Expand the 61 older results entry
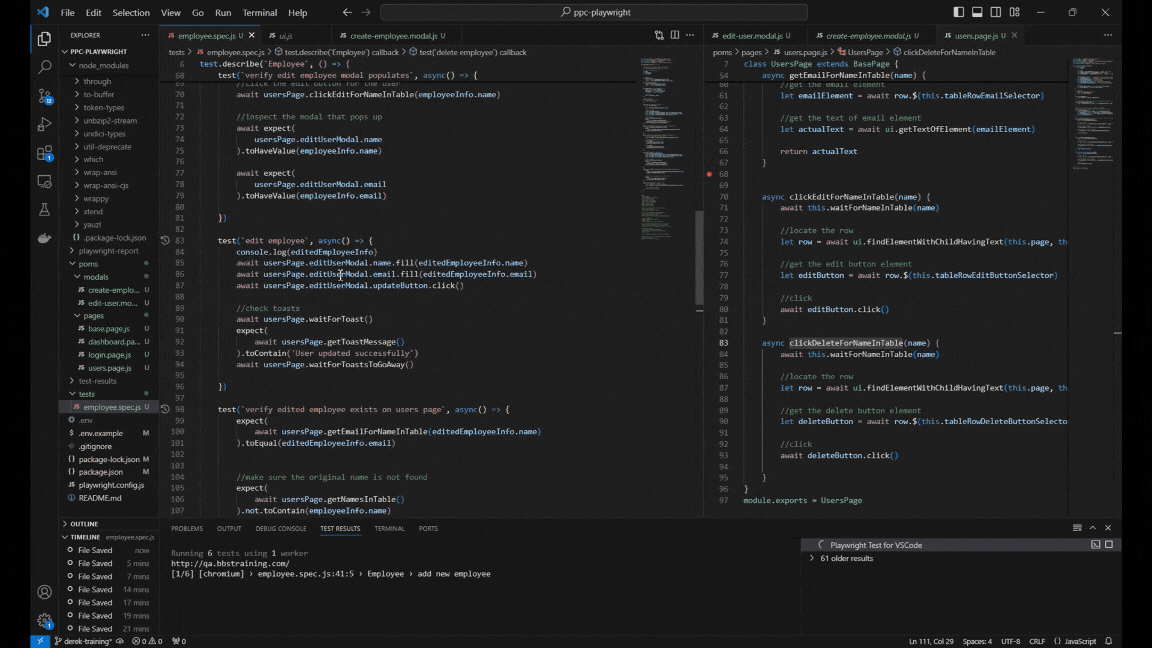The width and height of the screenshot is (1152, 648). 846,558
